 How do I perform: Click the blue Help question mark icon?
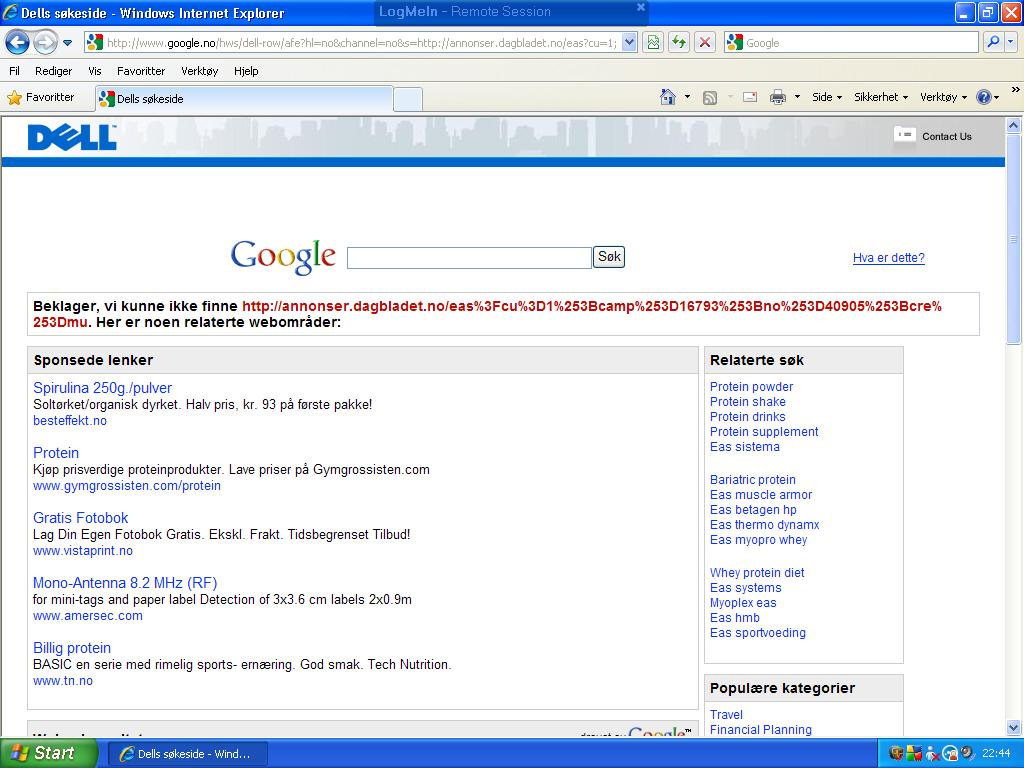(984, 97)
